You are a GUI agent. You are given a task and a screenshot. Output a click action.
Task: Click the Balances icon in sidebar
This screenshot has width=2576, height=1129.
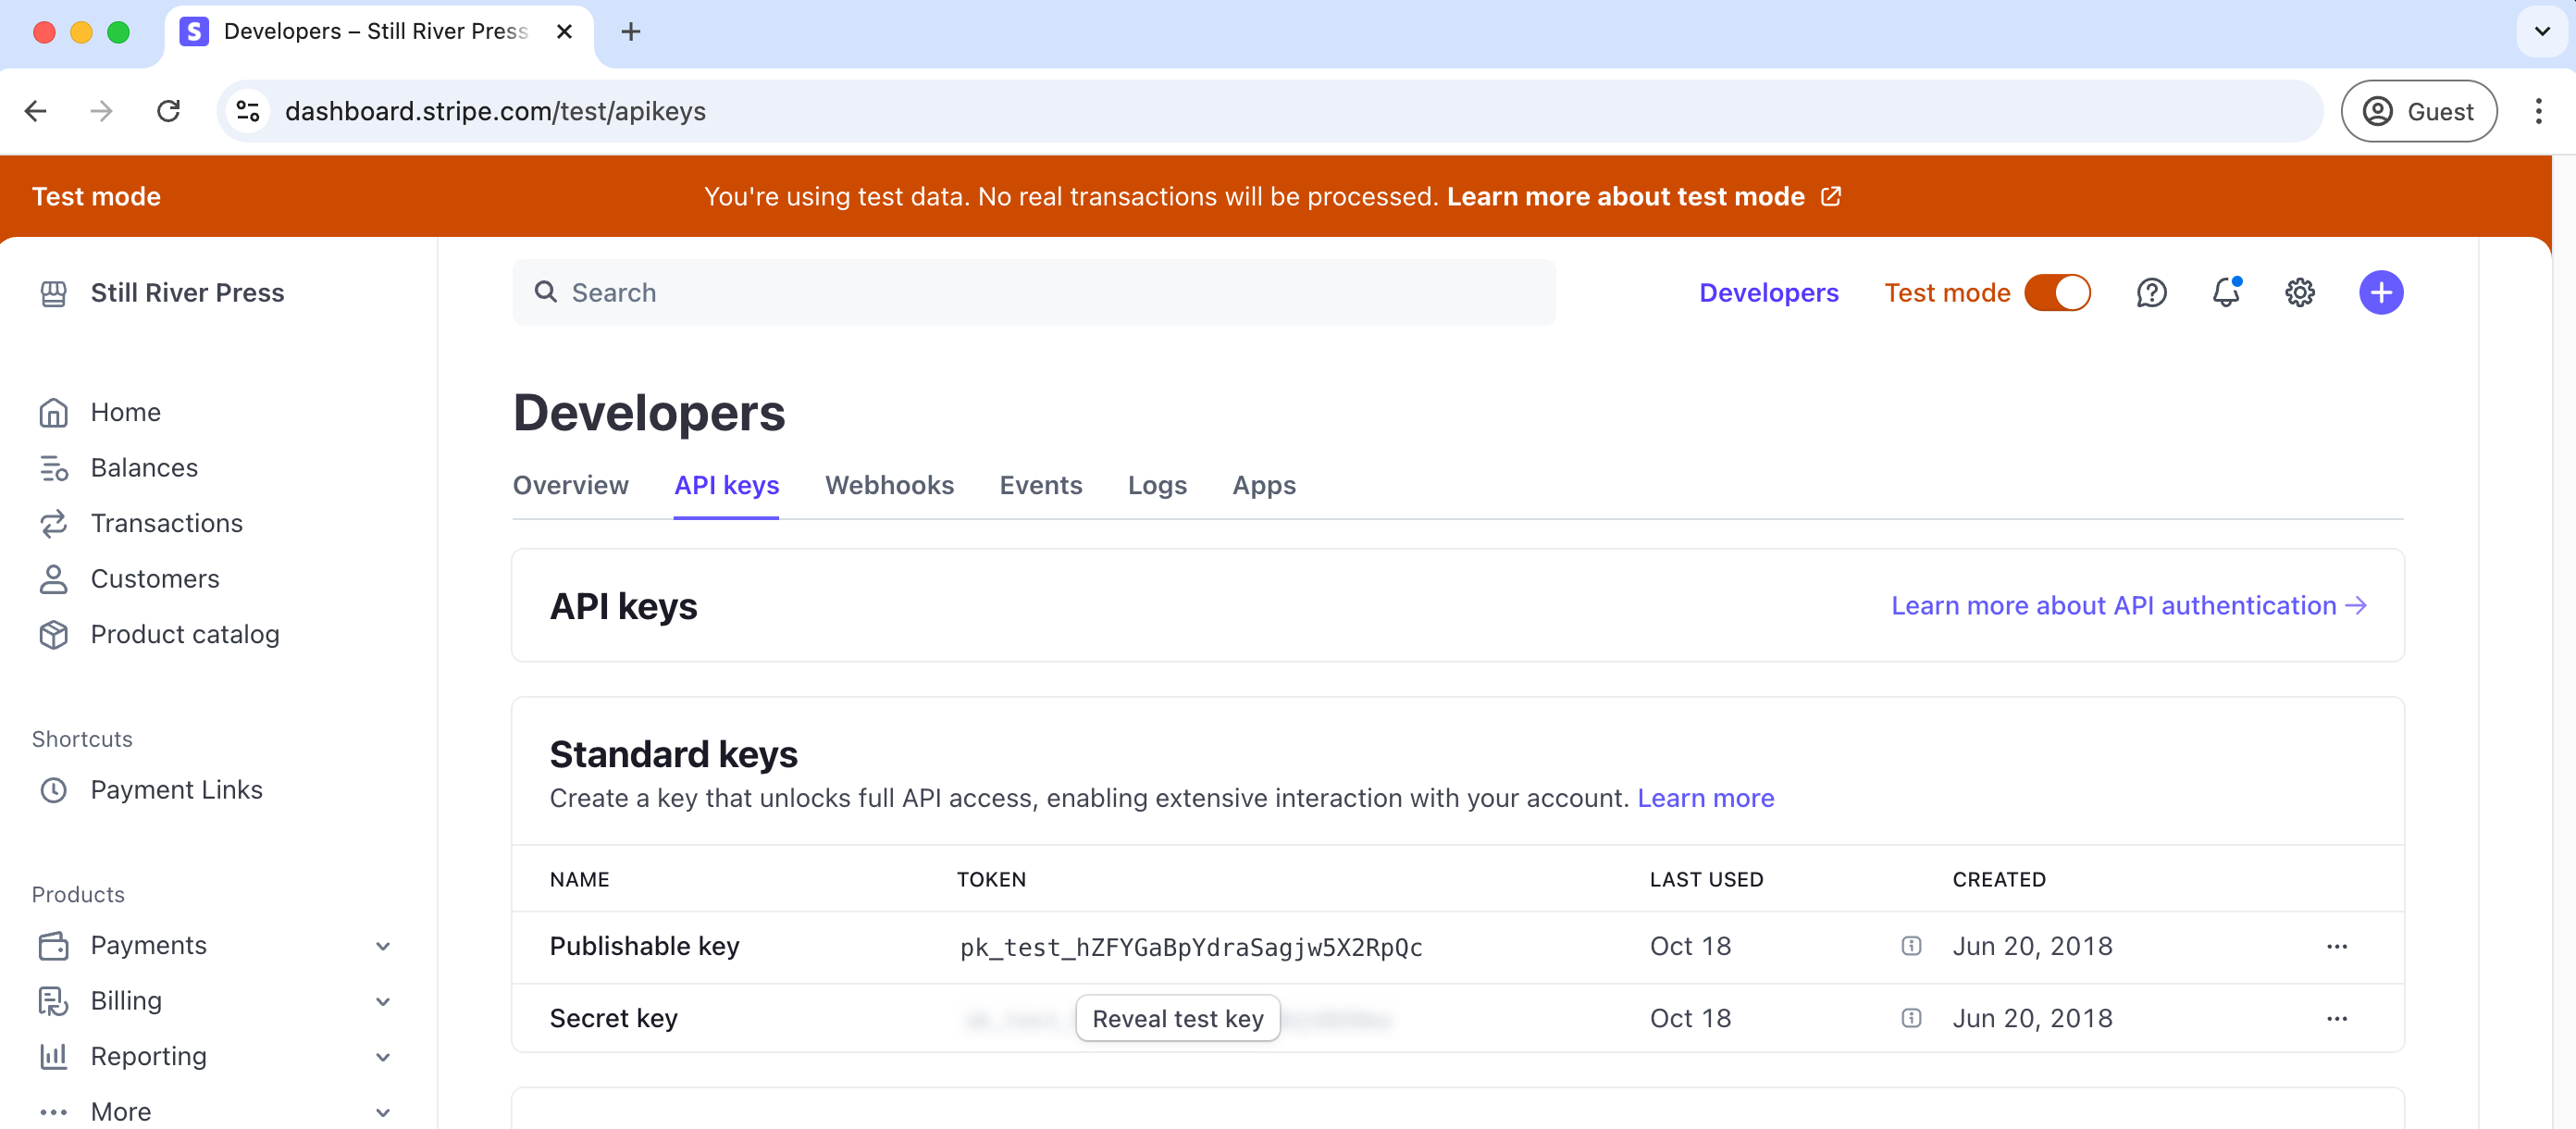(x=55, y=466)
